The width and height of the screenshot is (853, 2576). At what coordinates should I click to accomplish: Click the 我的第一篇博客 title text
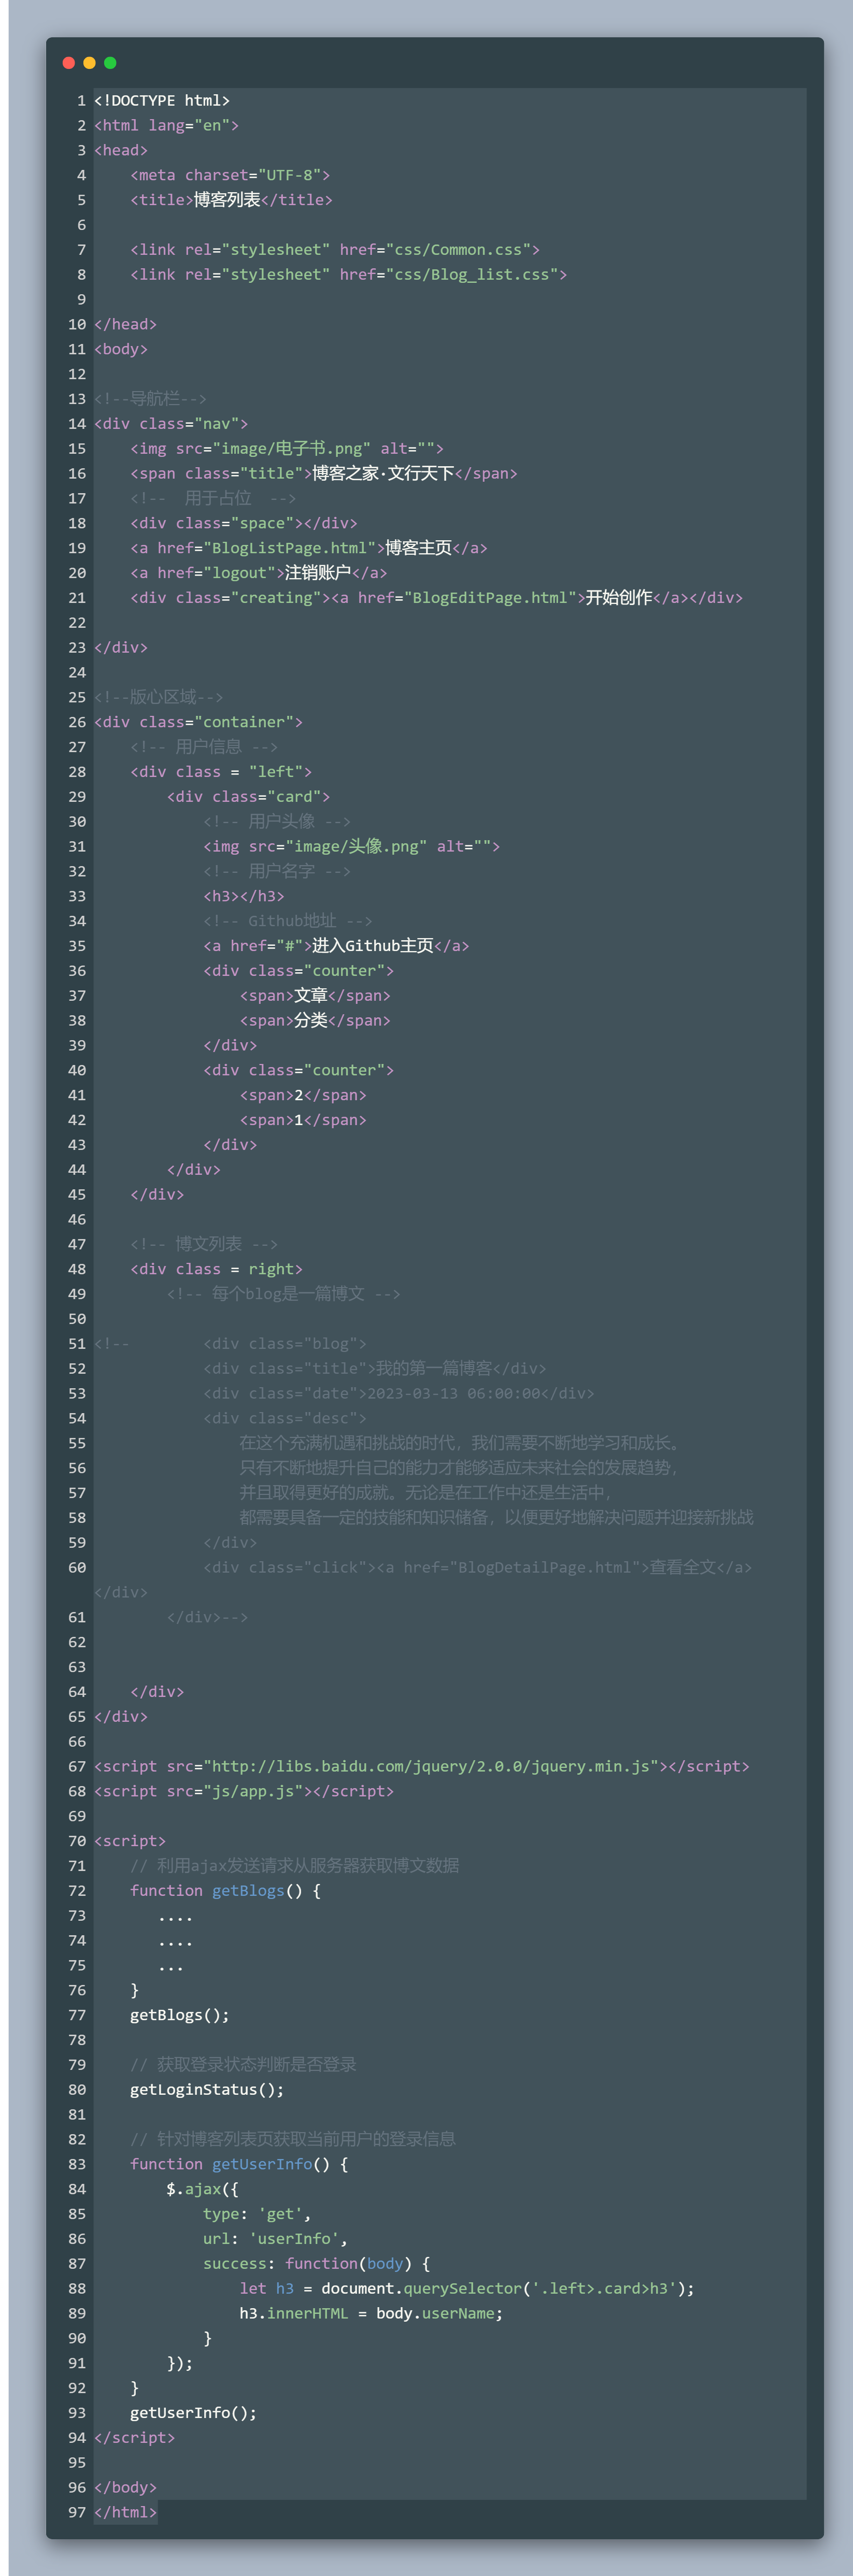coord(434,1369)
